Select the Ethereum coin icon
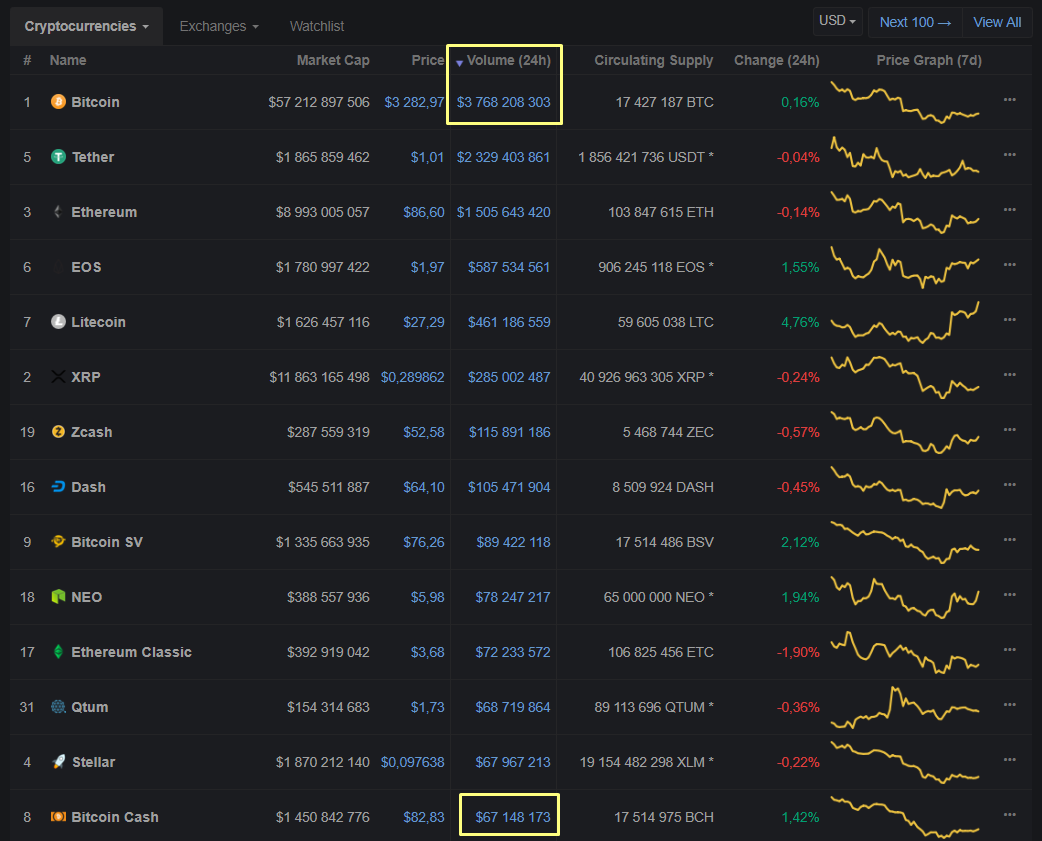The width and height of the screenshot is (1042, 841). 58,212
